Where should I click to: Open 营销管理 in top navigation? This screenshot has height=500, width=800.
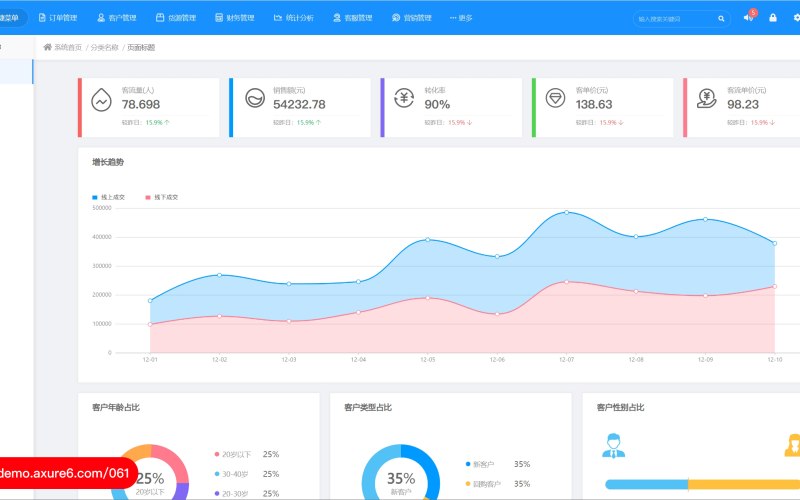pyautogui.click(x=412, y=18)
